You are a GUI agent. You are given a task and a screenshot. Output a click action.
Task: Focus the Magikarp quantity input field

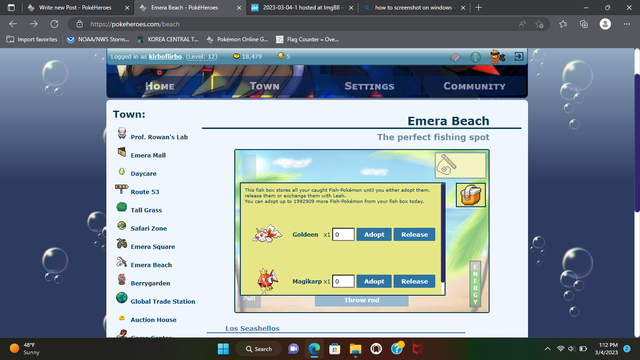point(343,281)
